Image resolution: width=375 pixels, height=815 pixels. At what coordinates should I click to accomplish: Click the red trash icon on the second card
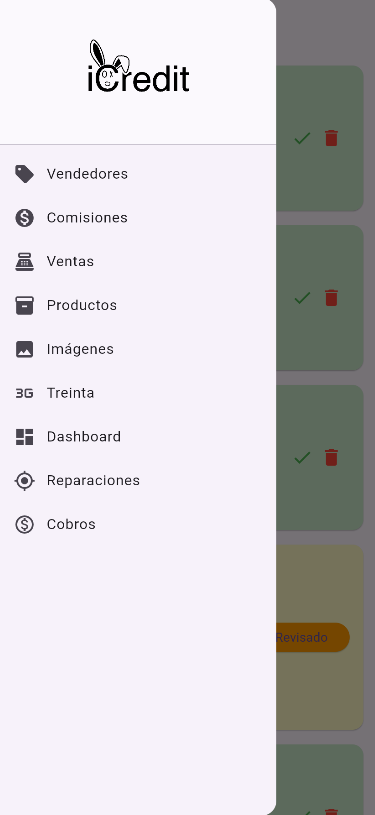(x=331, y=298)
